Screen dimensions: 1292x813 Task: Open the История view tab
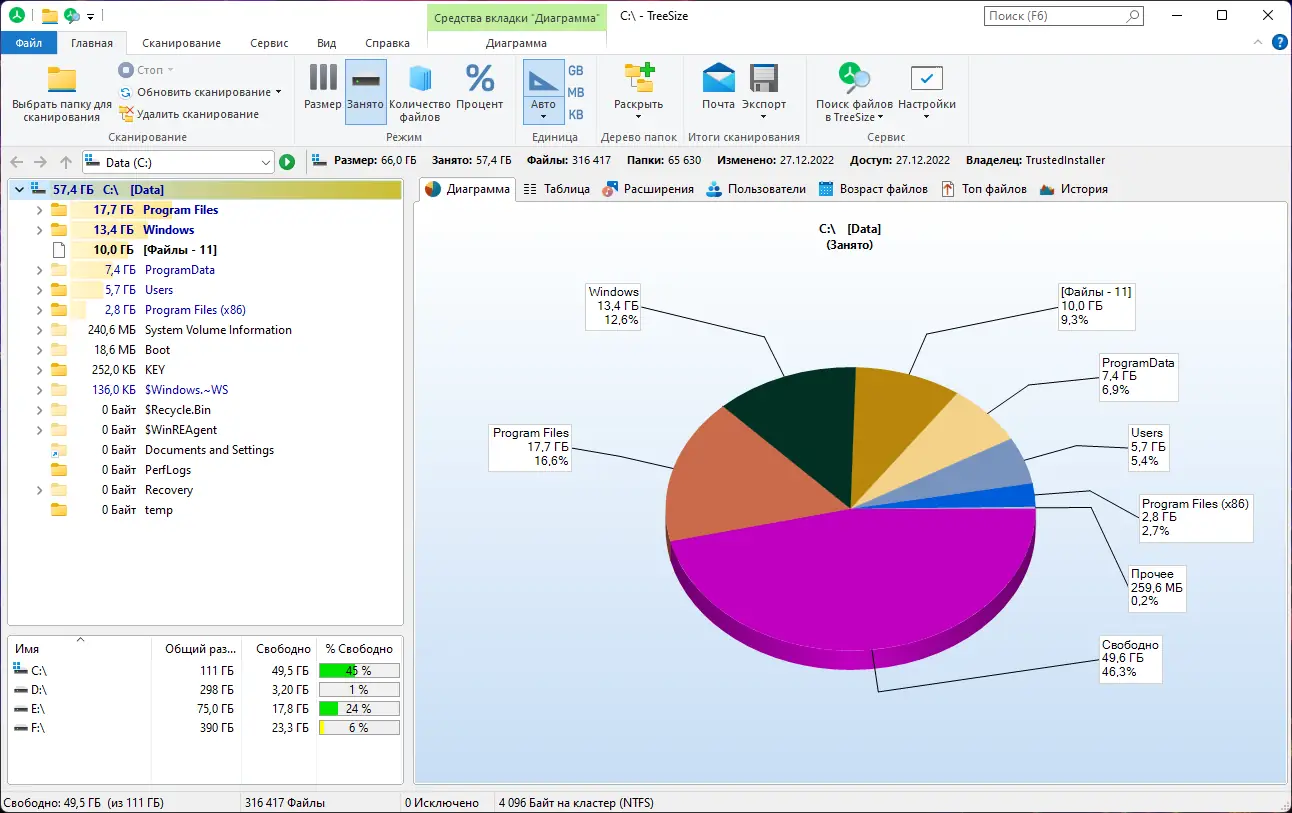pos(1074,189)
